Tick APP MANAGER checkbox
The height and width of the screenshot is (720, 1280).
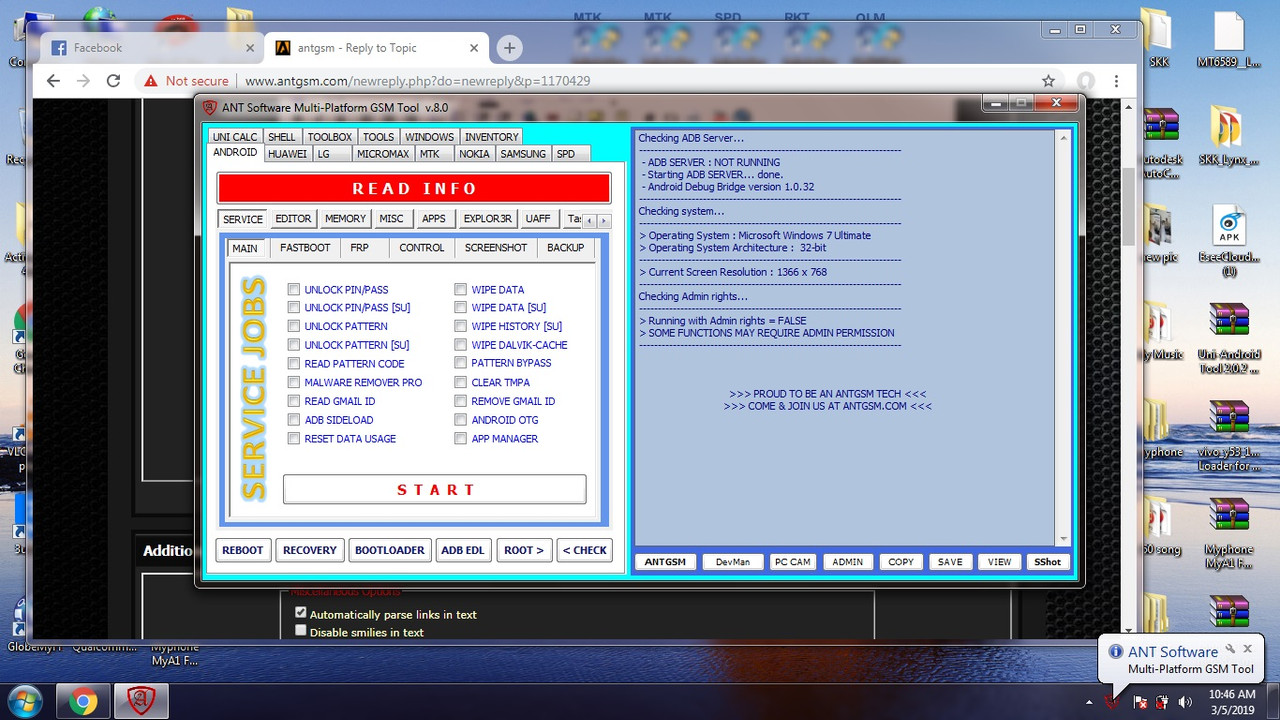tap(461, 438)
